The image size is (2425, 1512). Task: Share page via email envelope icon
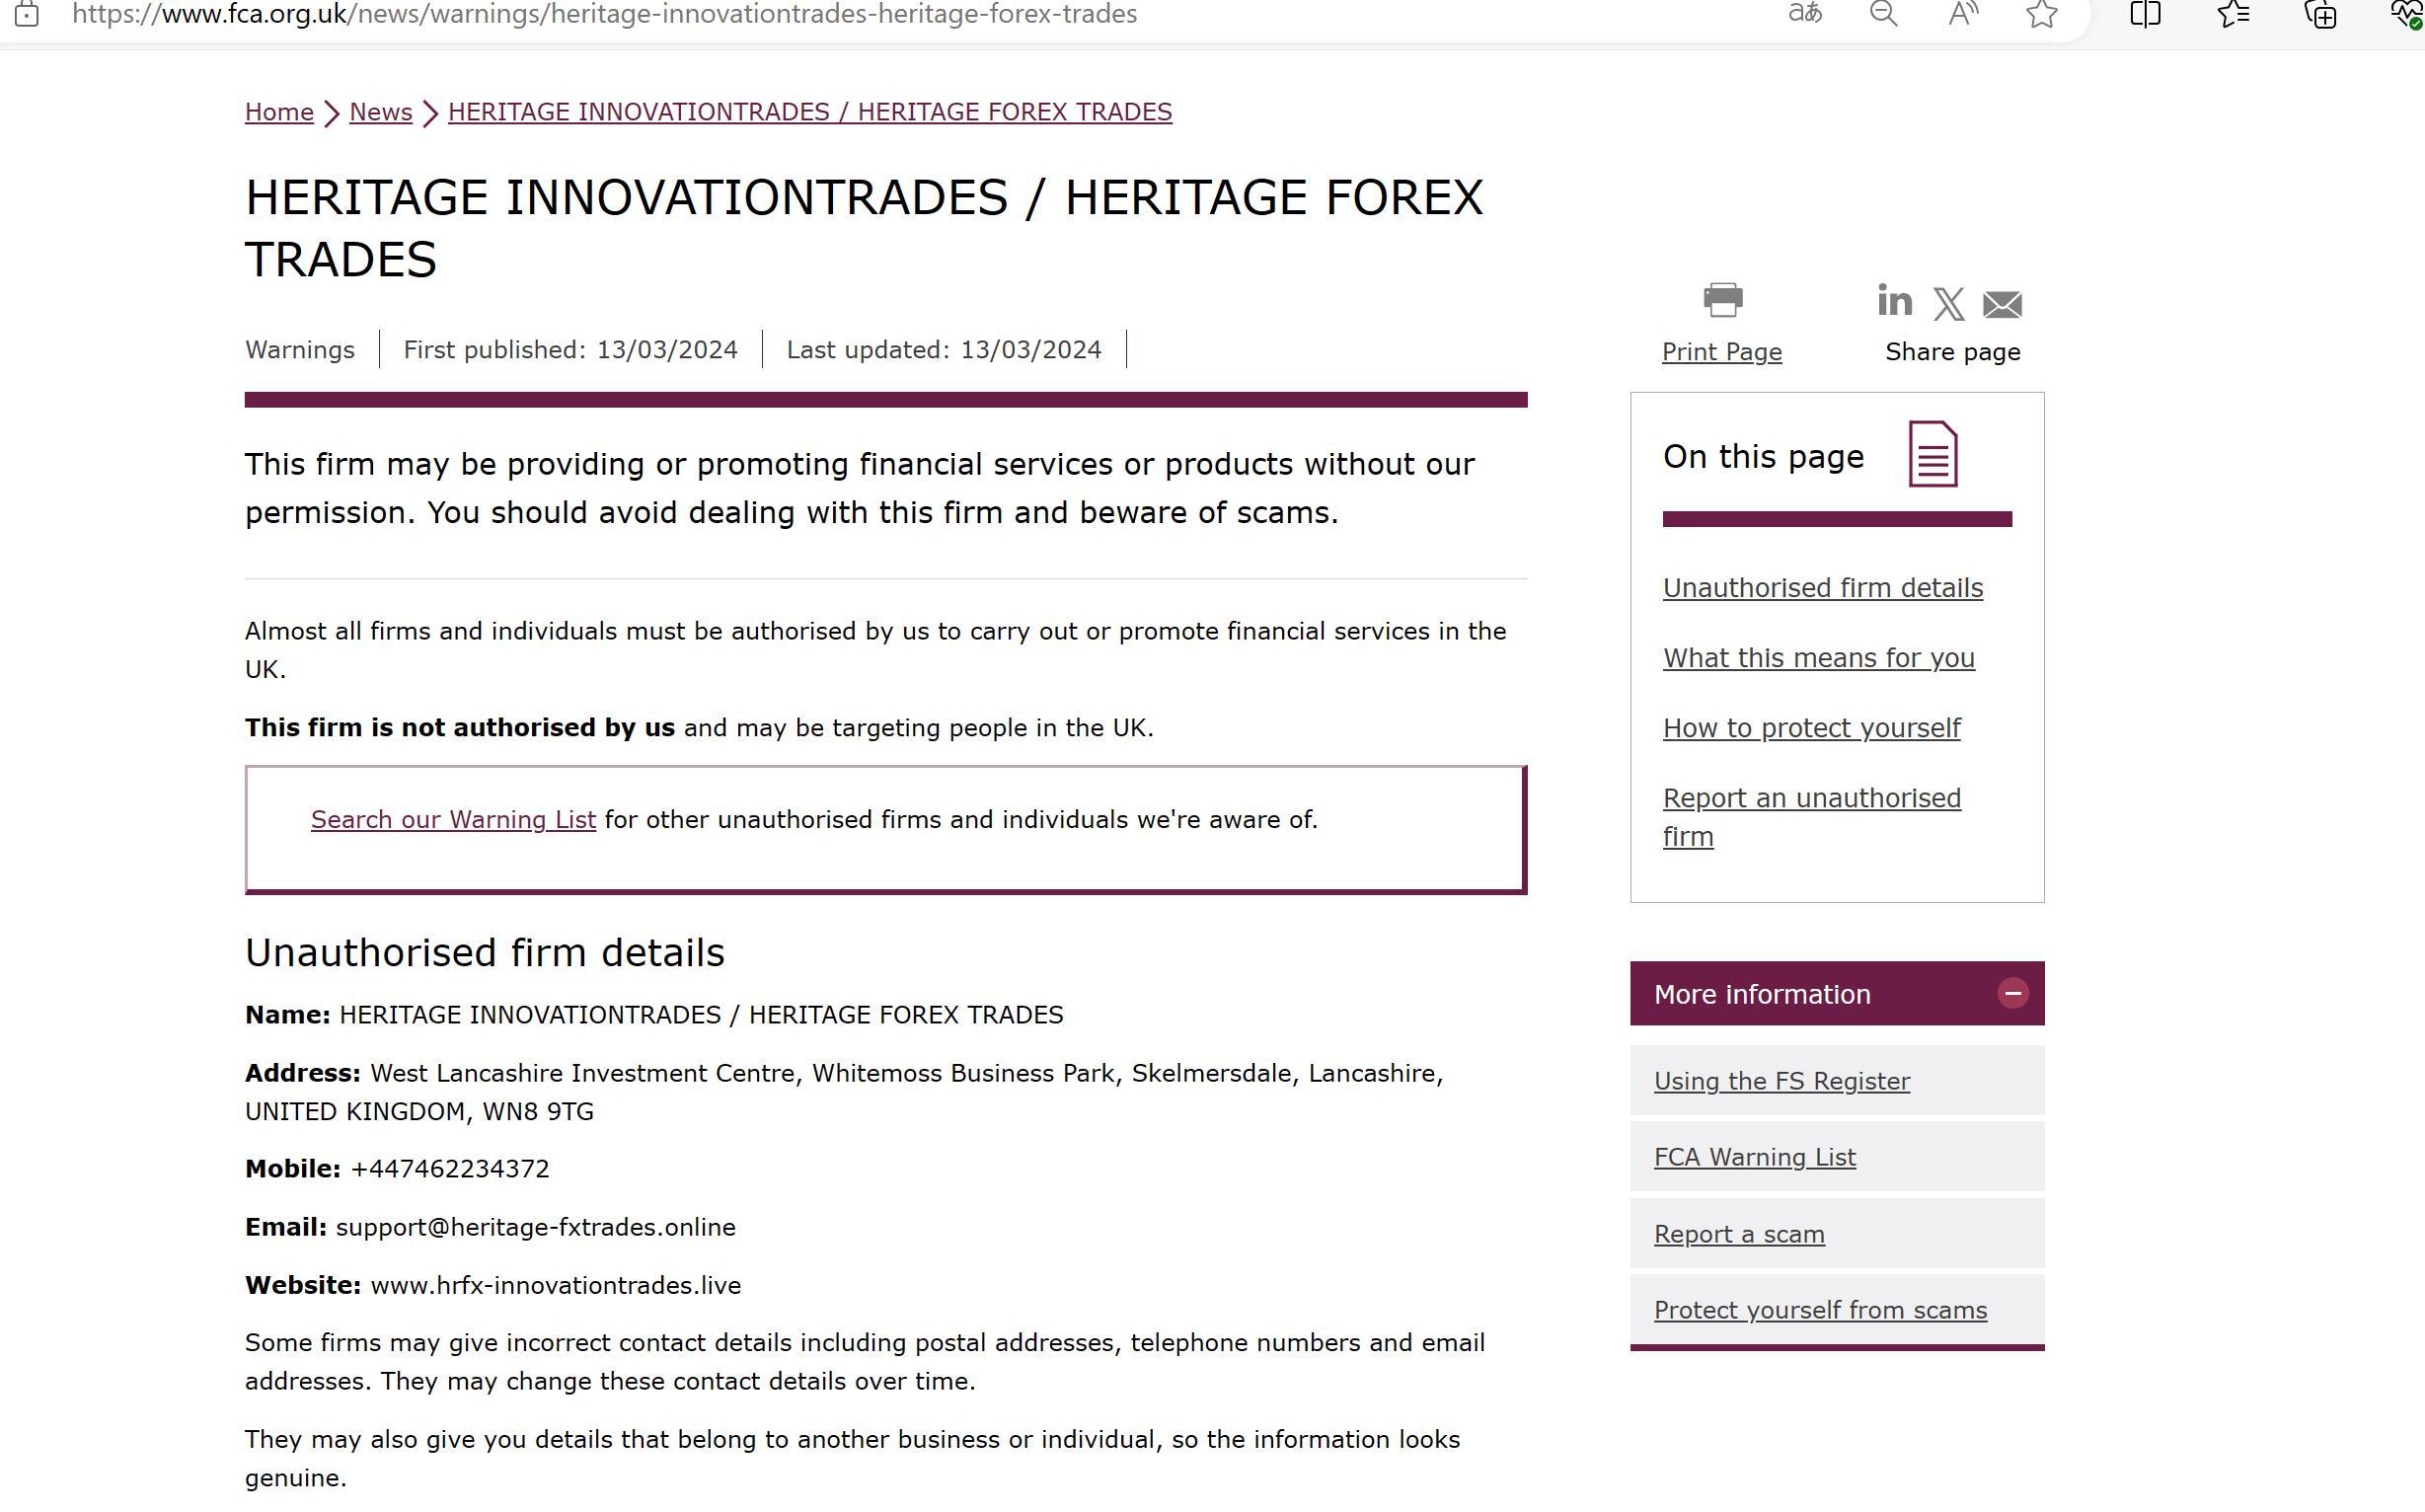coord(2002,304)
